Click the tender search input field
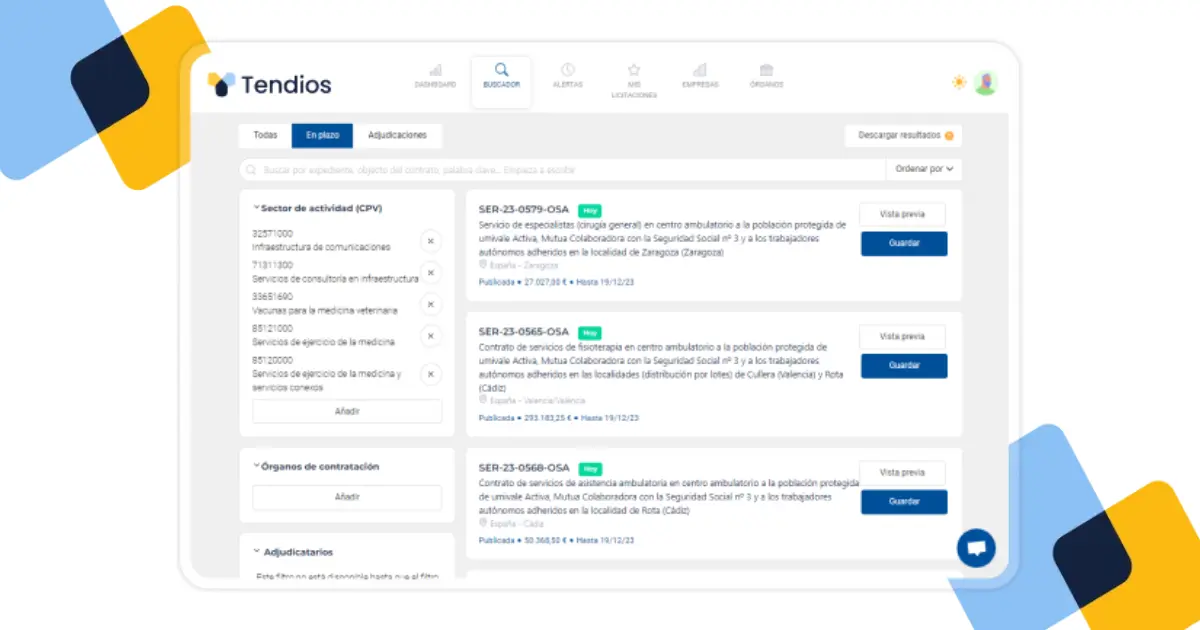 560,170
